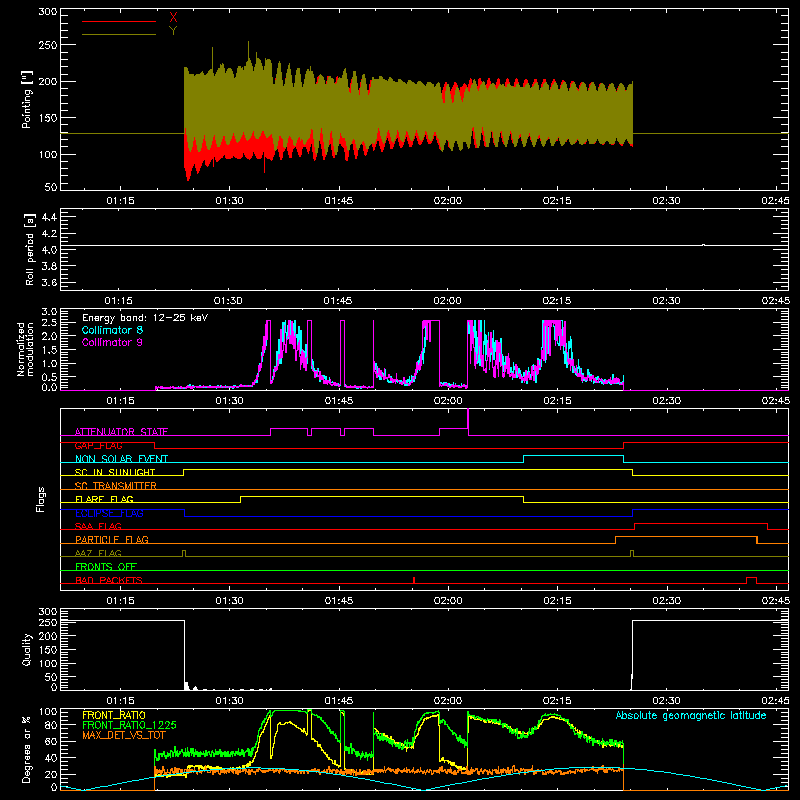Click the Pointing axis title

(x=27, y=99)
